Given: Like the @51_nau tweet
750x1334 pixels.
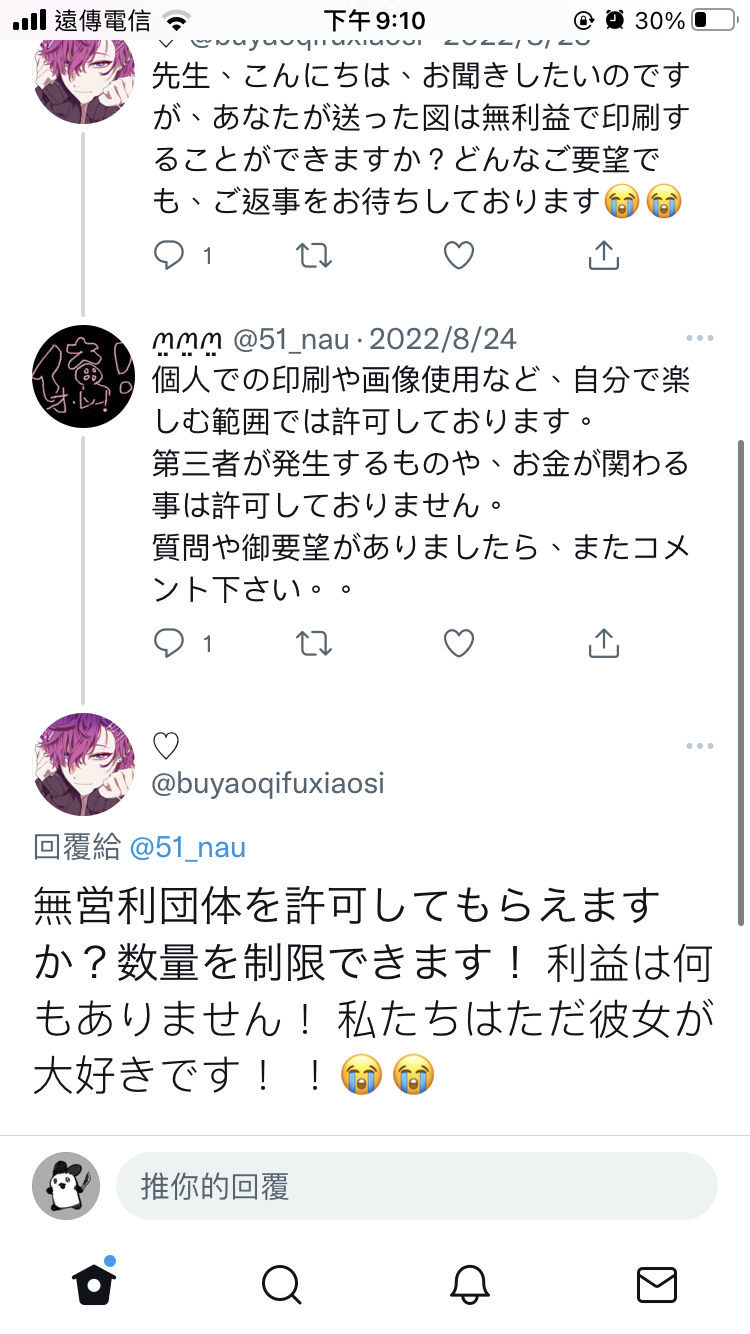Looking at the screenshot, I should click(458, 644).
